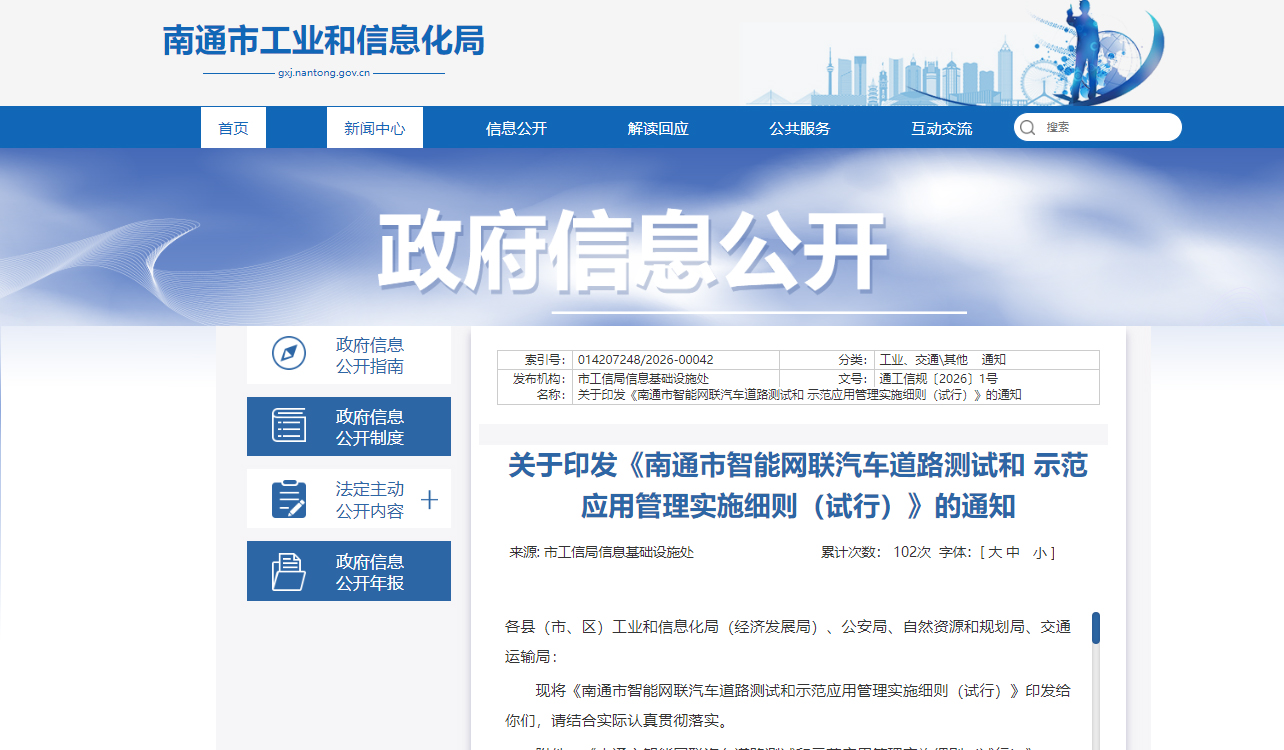
Task: Open 政府信息公开制度 sidebar link text
Action: [370, 427]
